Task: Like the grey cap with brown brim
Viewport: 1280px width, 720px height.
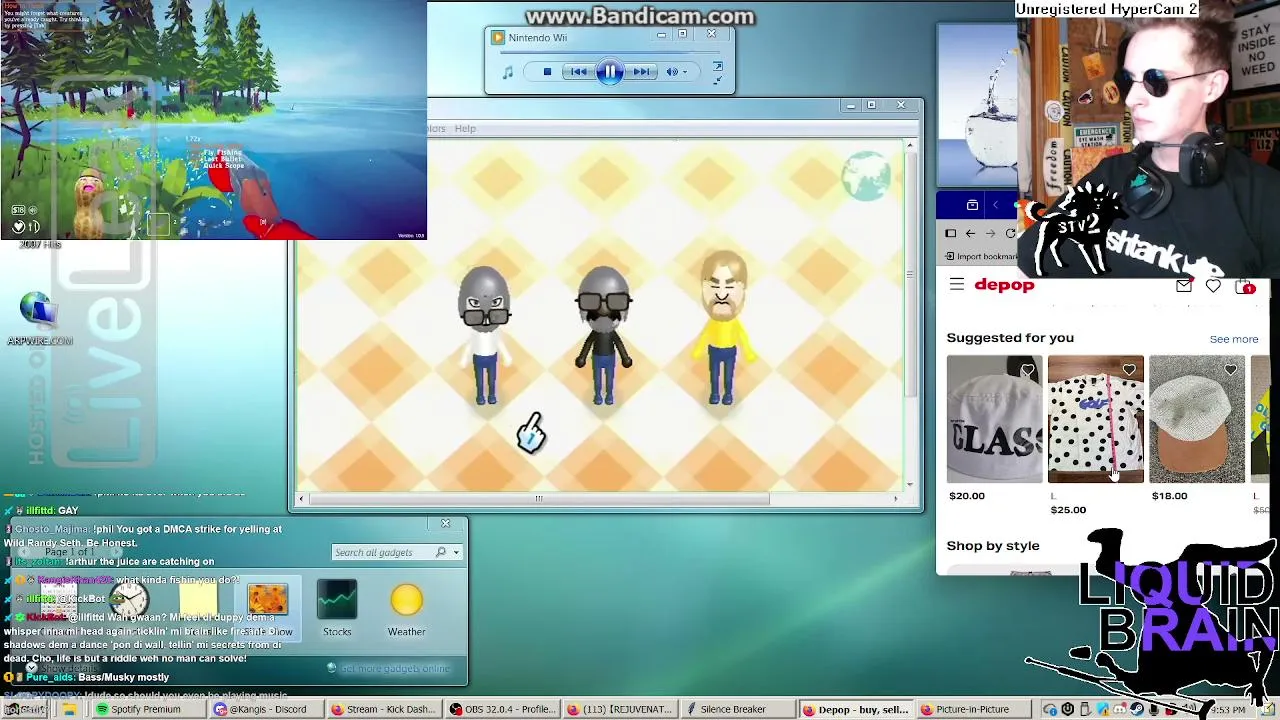Action: [1230, 371]
